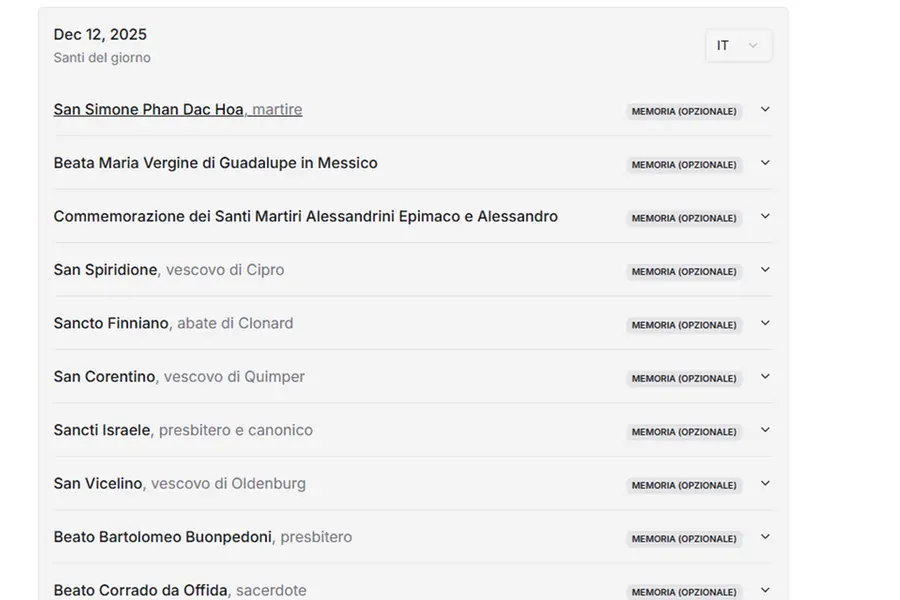
Task: Expand Beato Bartolomeo Buonpedoni row chevron
Action: (x=765, y=538)
